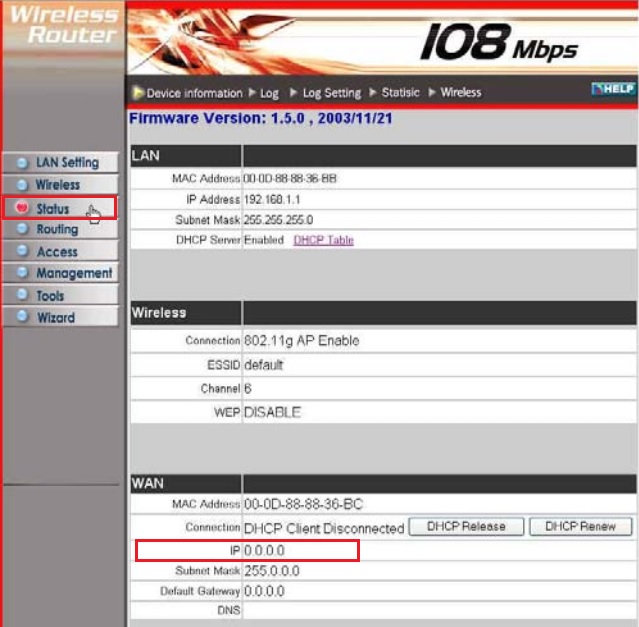639x627 pixels.
Task: Open the Tools menu
Action: tap(60, 295)
